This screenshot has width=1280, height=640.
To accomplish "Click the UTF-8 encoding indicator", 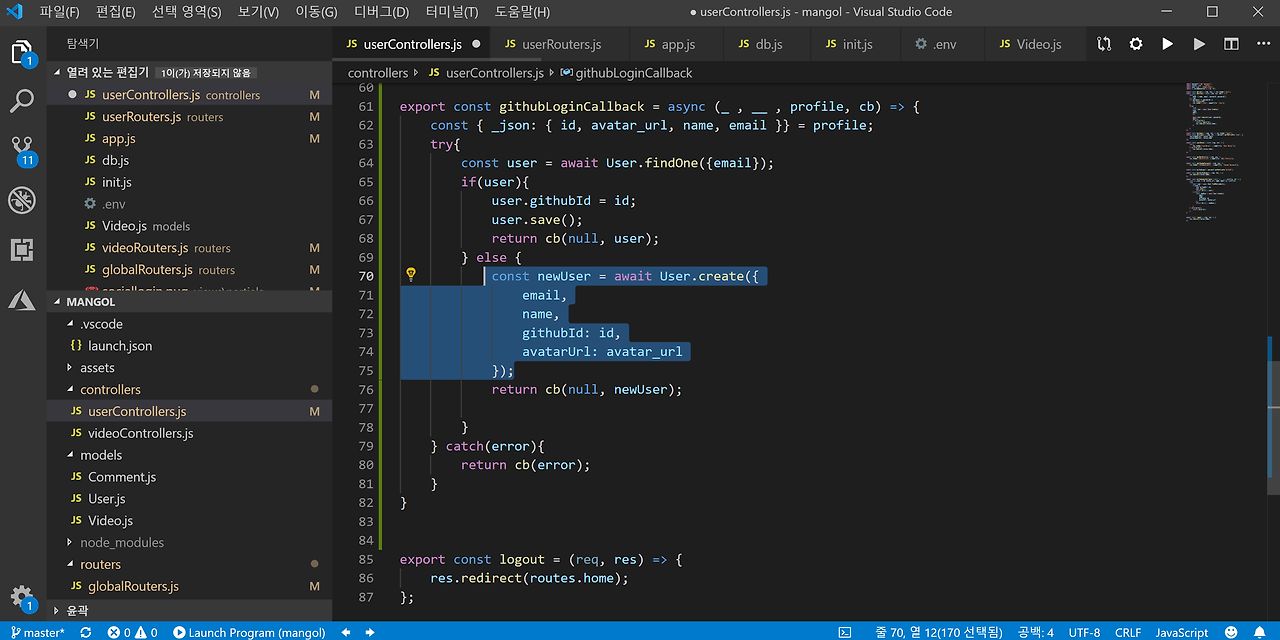I will point(1084,632).
